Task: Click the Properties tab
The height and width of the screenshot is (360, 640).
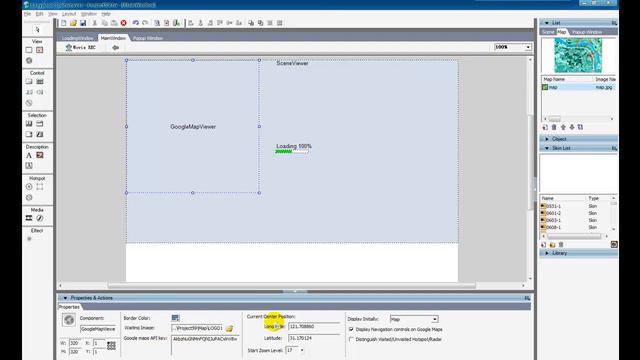Action: point(69,307)
